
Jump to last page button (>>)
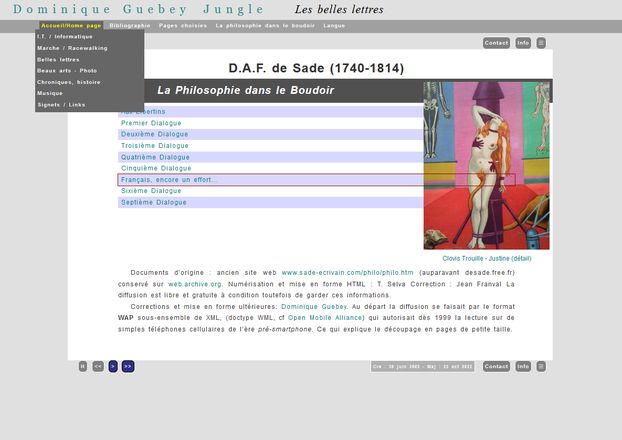(x=128, y=366)
